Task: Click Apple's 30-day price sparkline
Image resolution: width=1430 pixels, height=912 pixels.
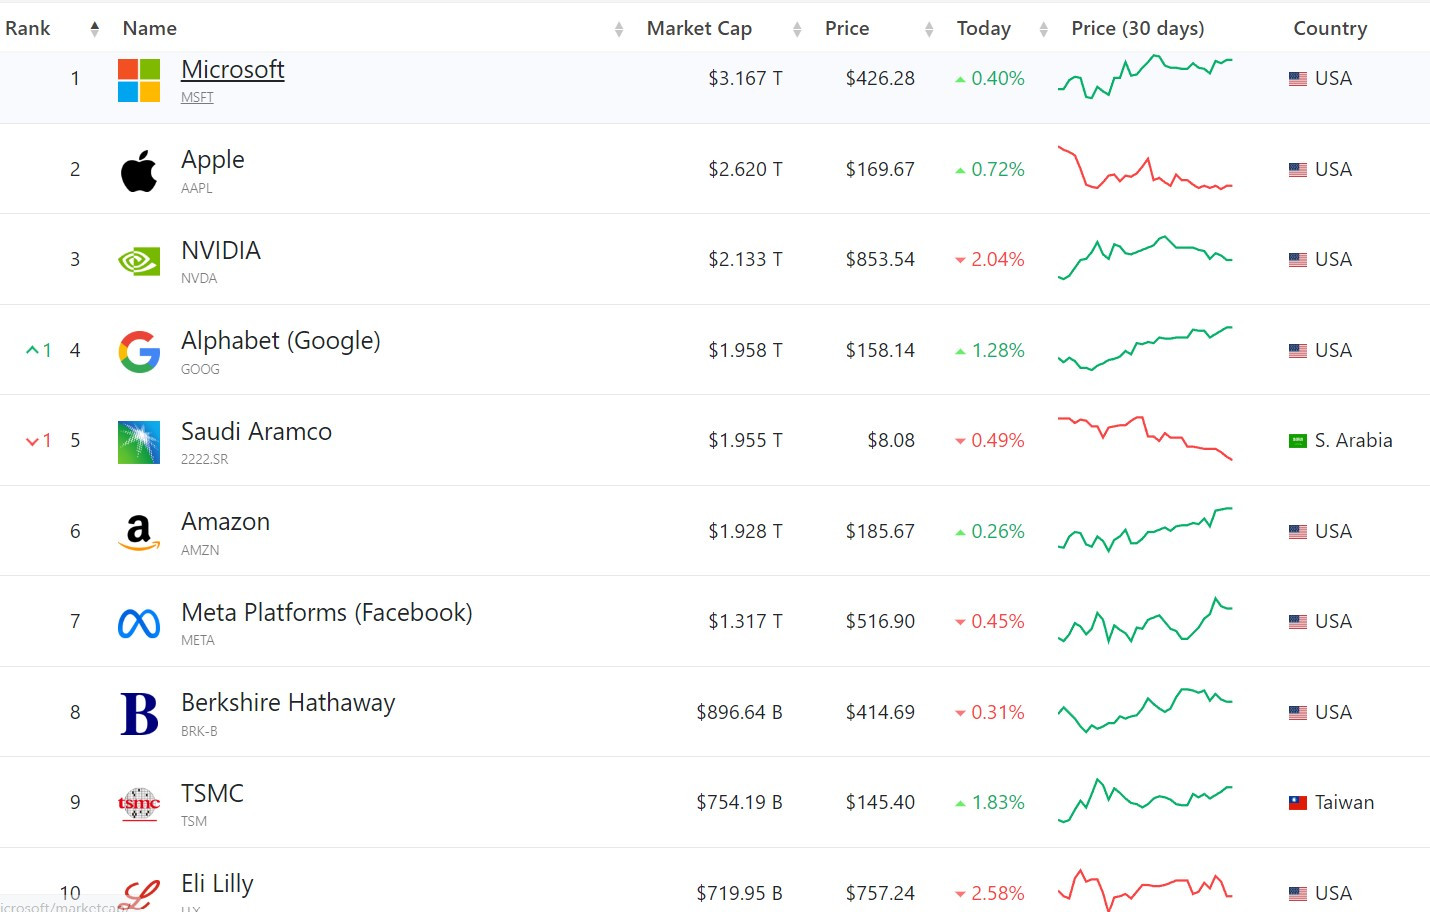Action: 1146,168
